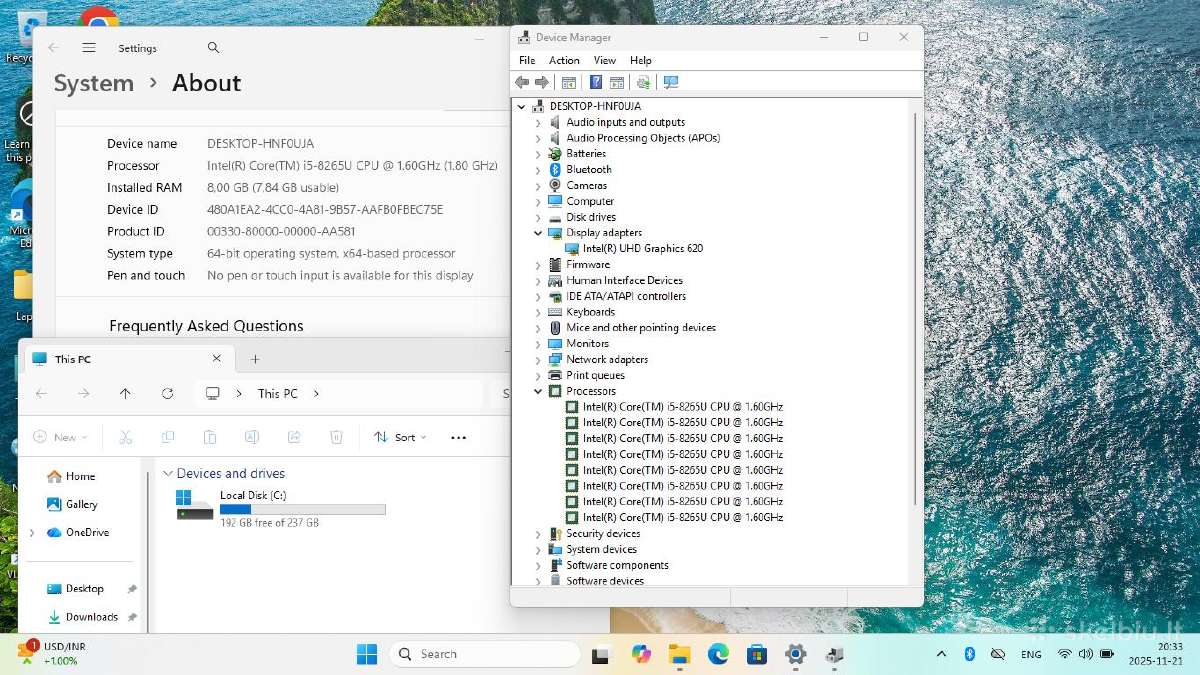This screenshot has width=1200, height=675.
Task: Open the Sort dropdown in File Explorer
Action: click(400, 437)
